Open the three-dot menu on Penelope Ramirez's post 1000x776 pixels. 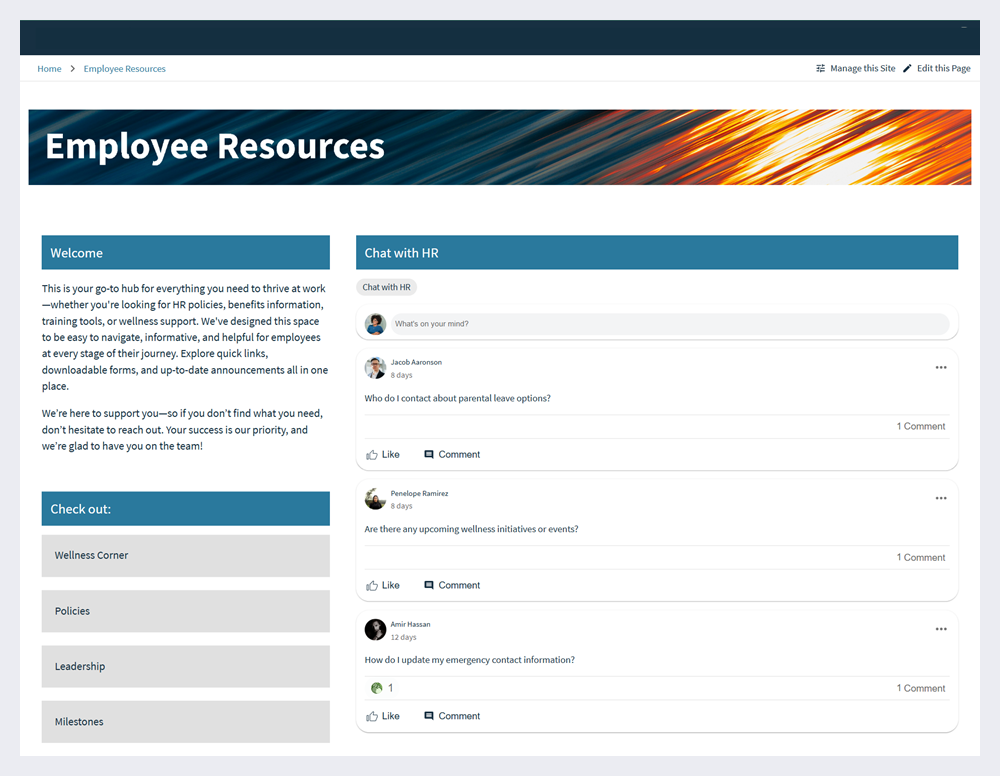pos(940,499)
